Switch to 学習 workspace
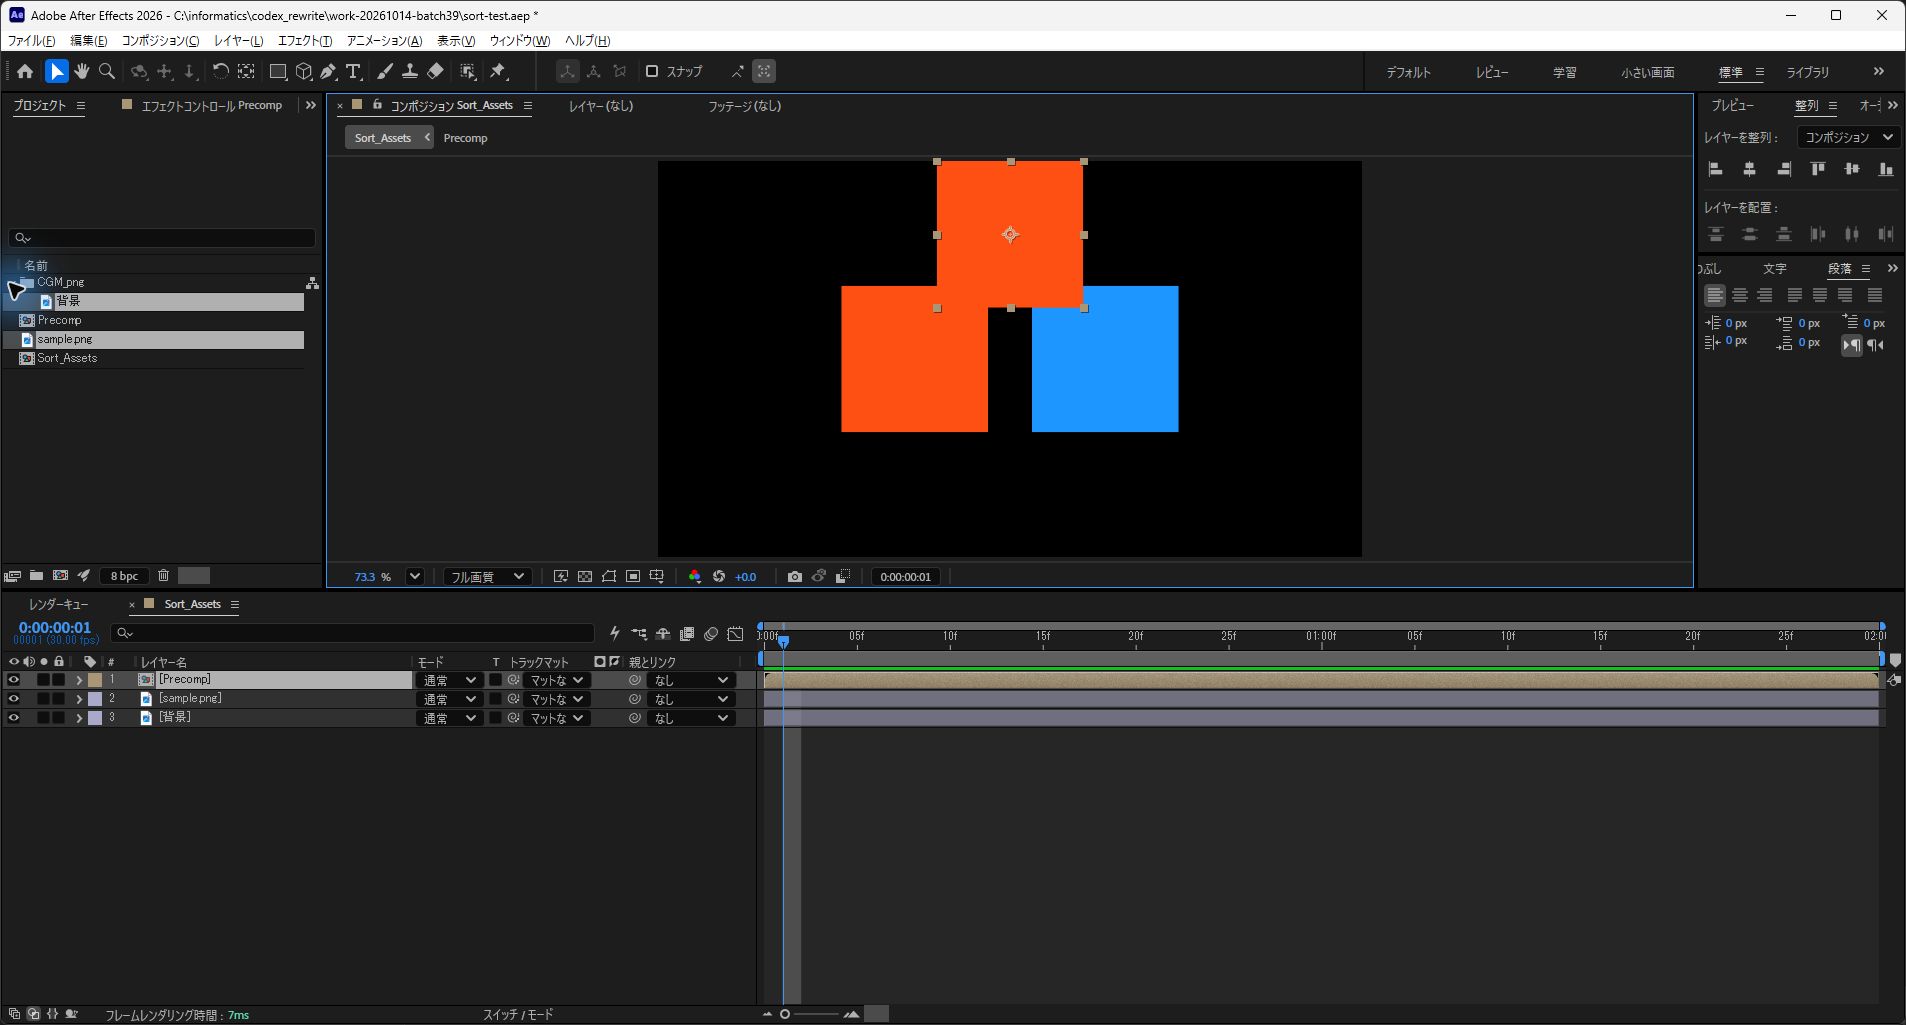 click(x=1564, y=72)
